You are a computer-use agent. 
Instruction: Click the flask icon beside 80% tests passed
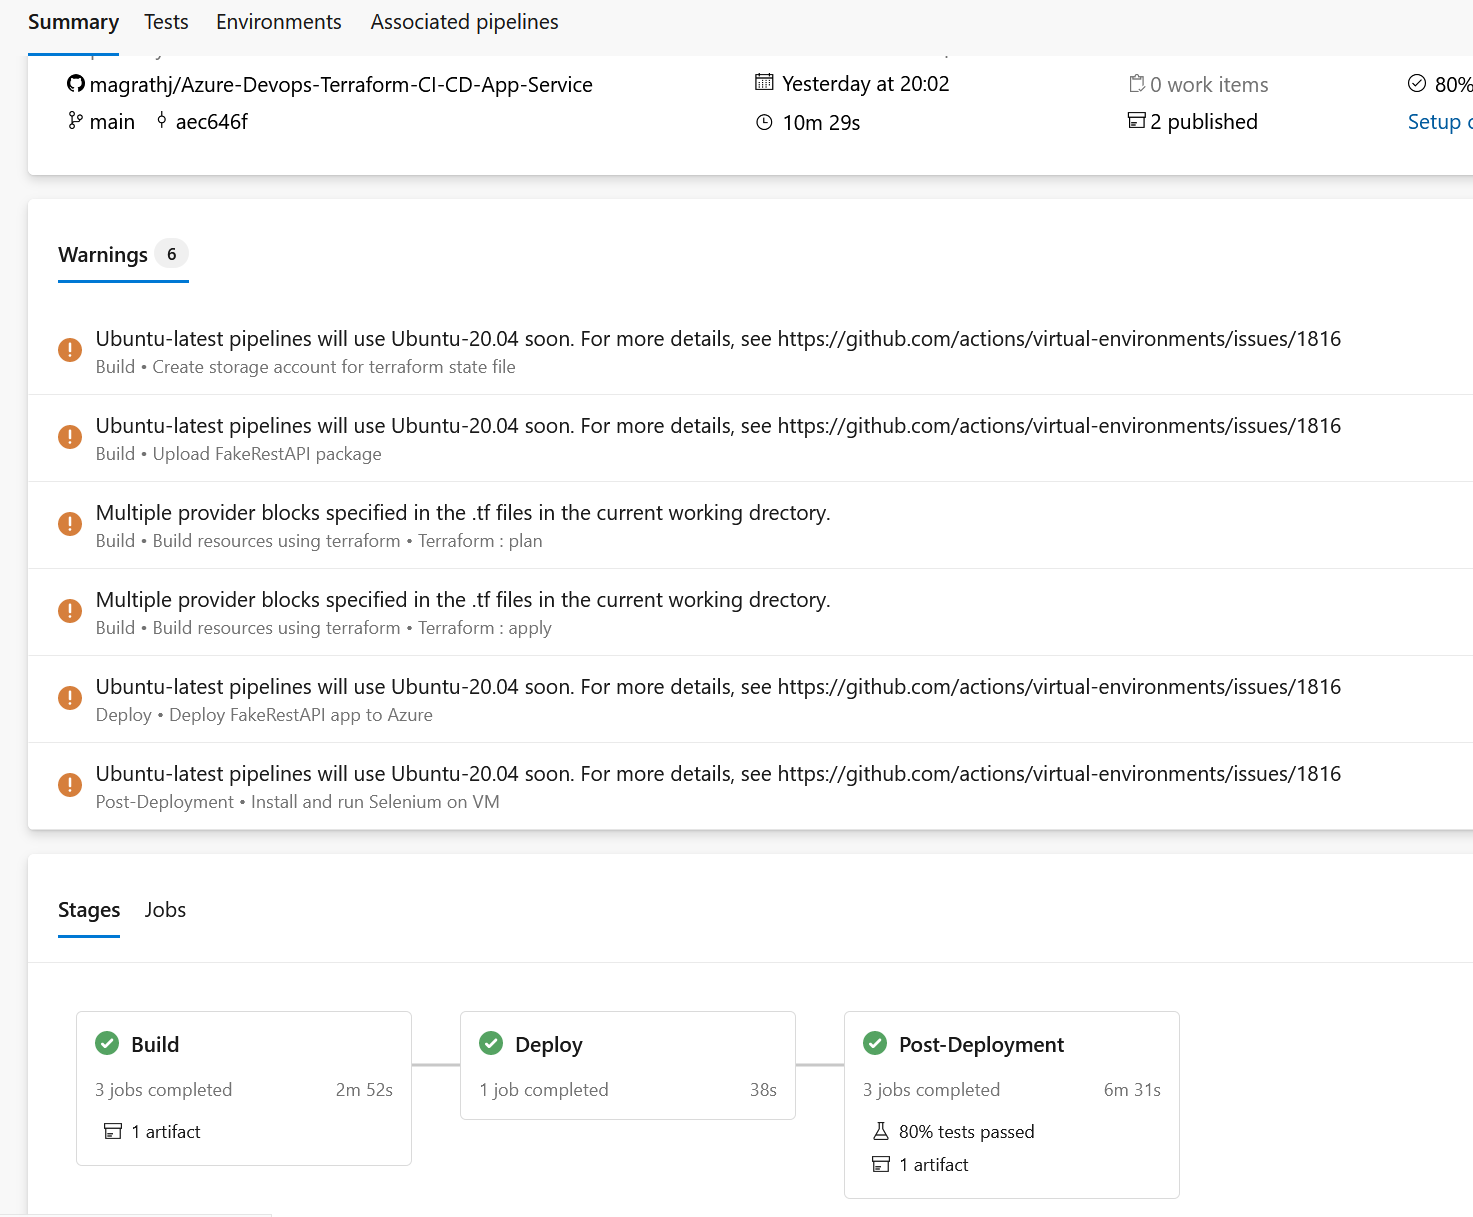(x=881, y=1131)
